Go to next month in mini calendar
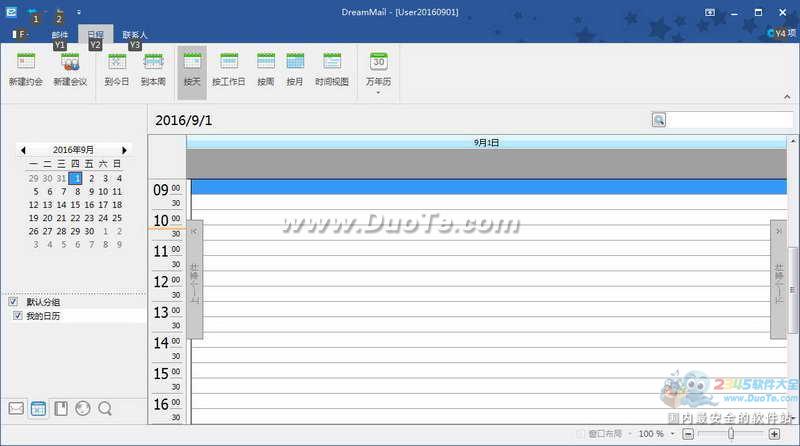800x446 pixels. pos(124,150)
